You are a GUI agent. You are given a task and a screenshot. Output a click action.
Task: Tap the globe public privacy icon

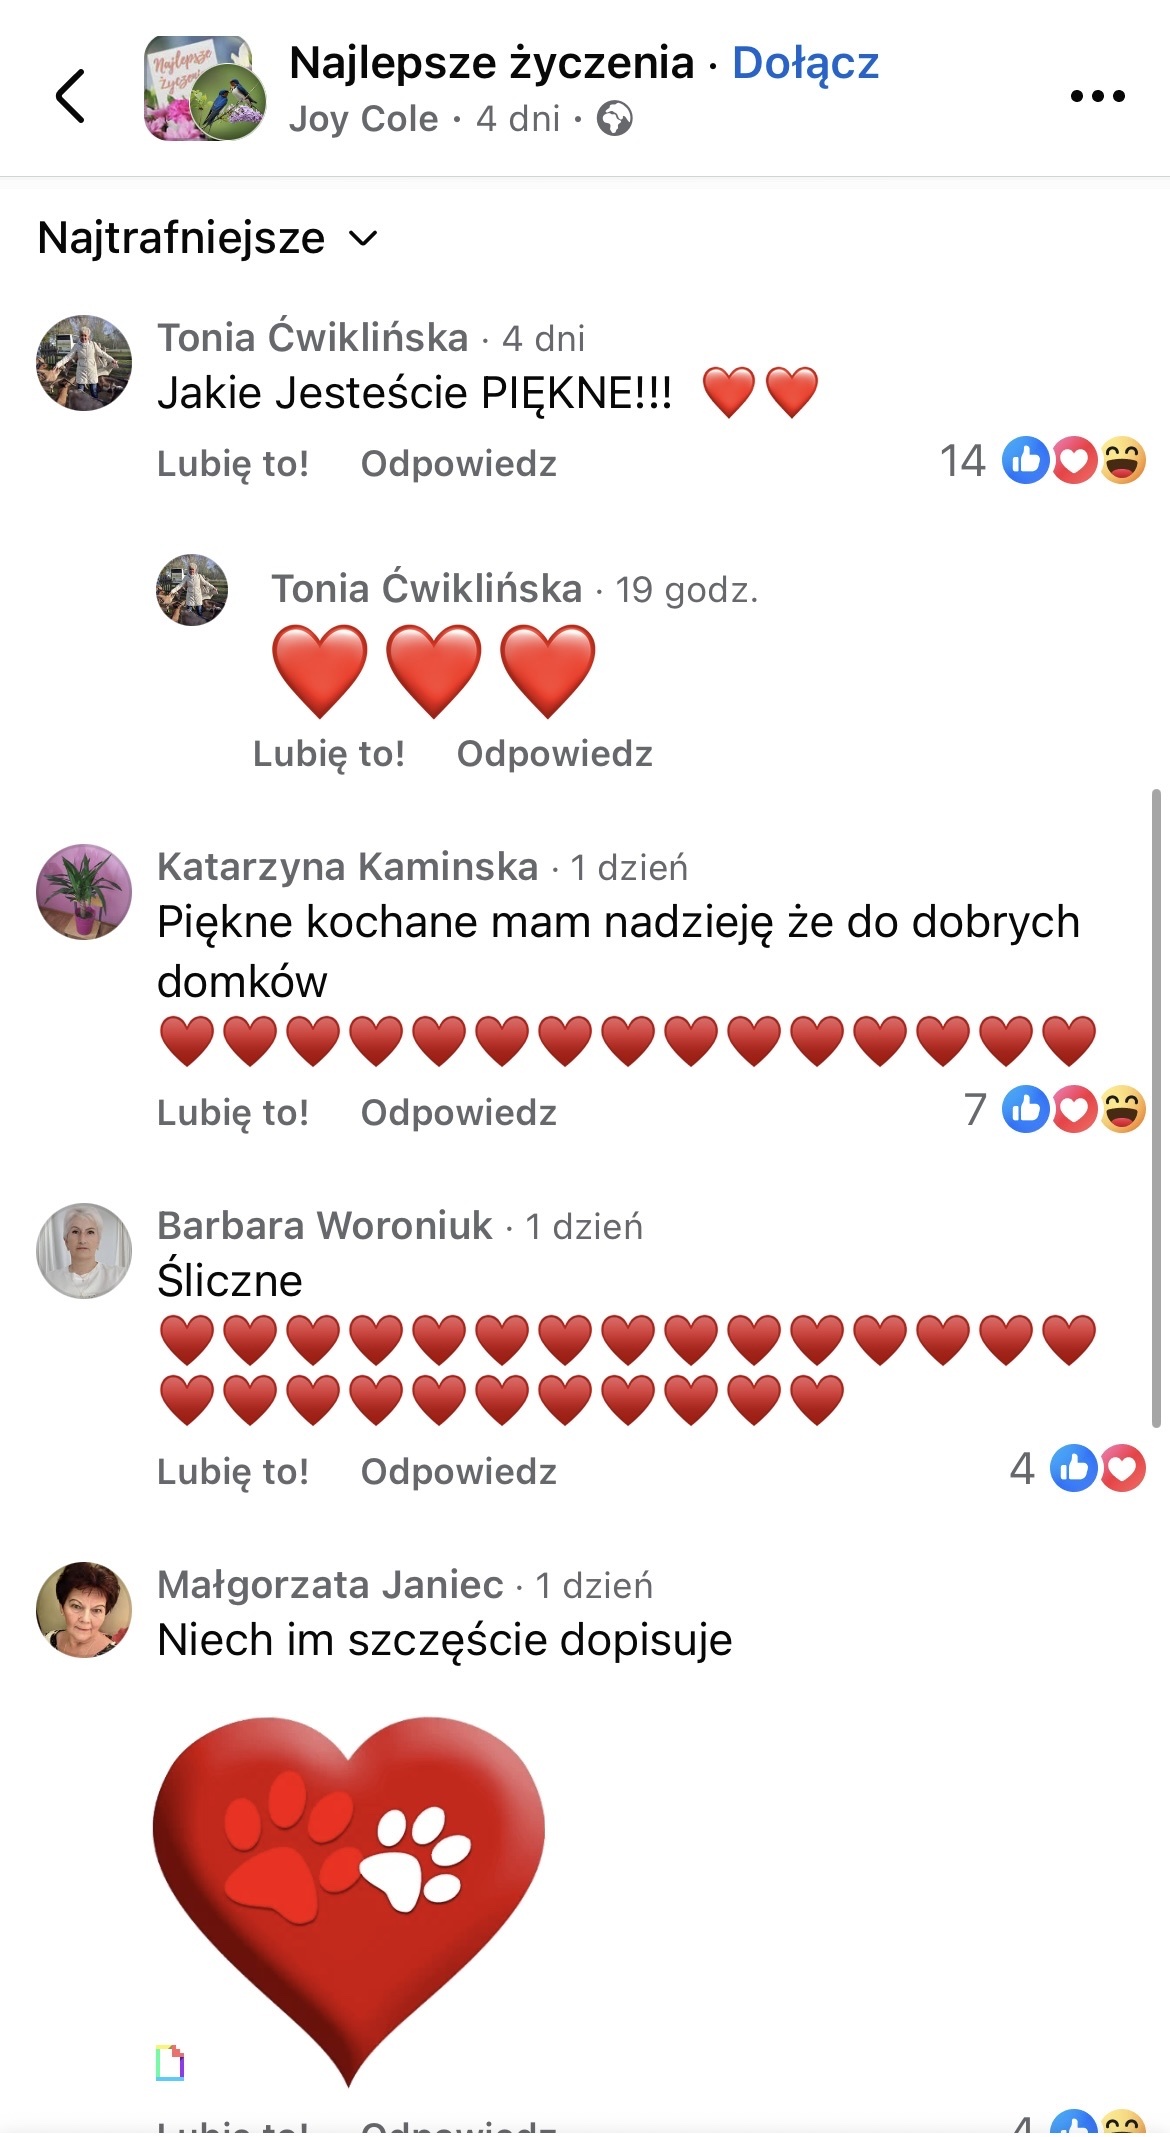(x=614, y=119)
